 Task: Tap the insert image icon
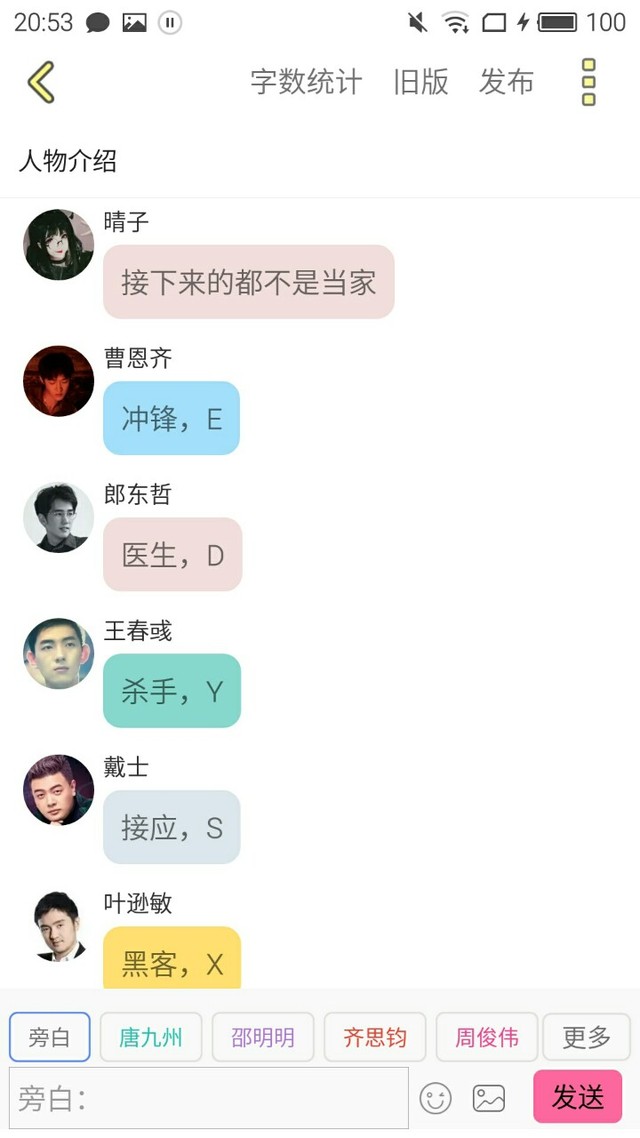click(488, 1098)
